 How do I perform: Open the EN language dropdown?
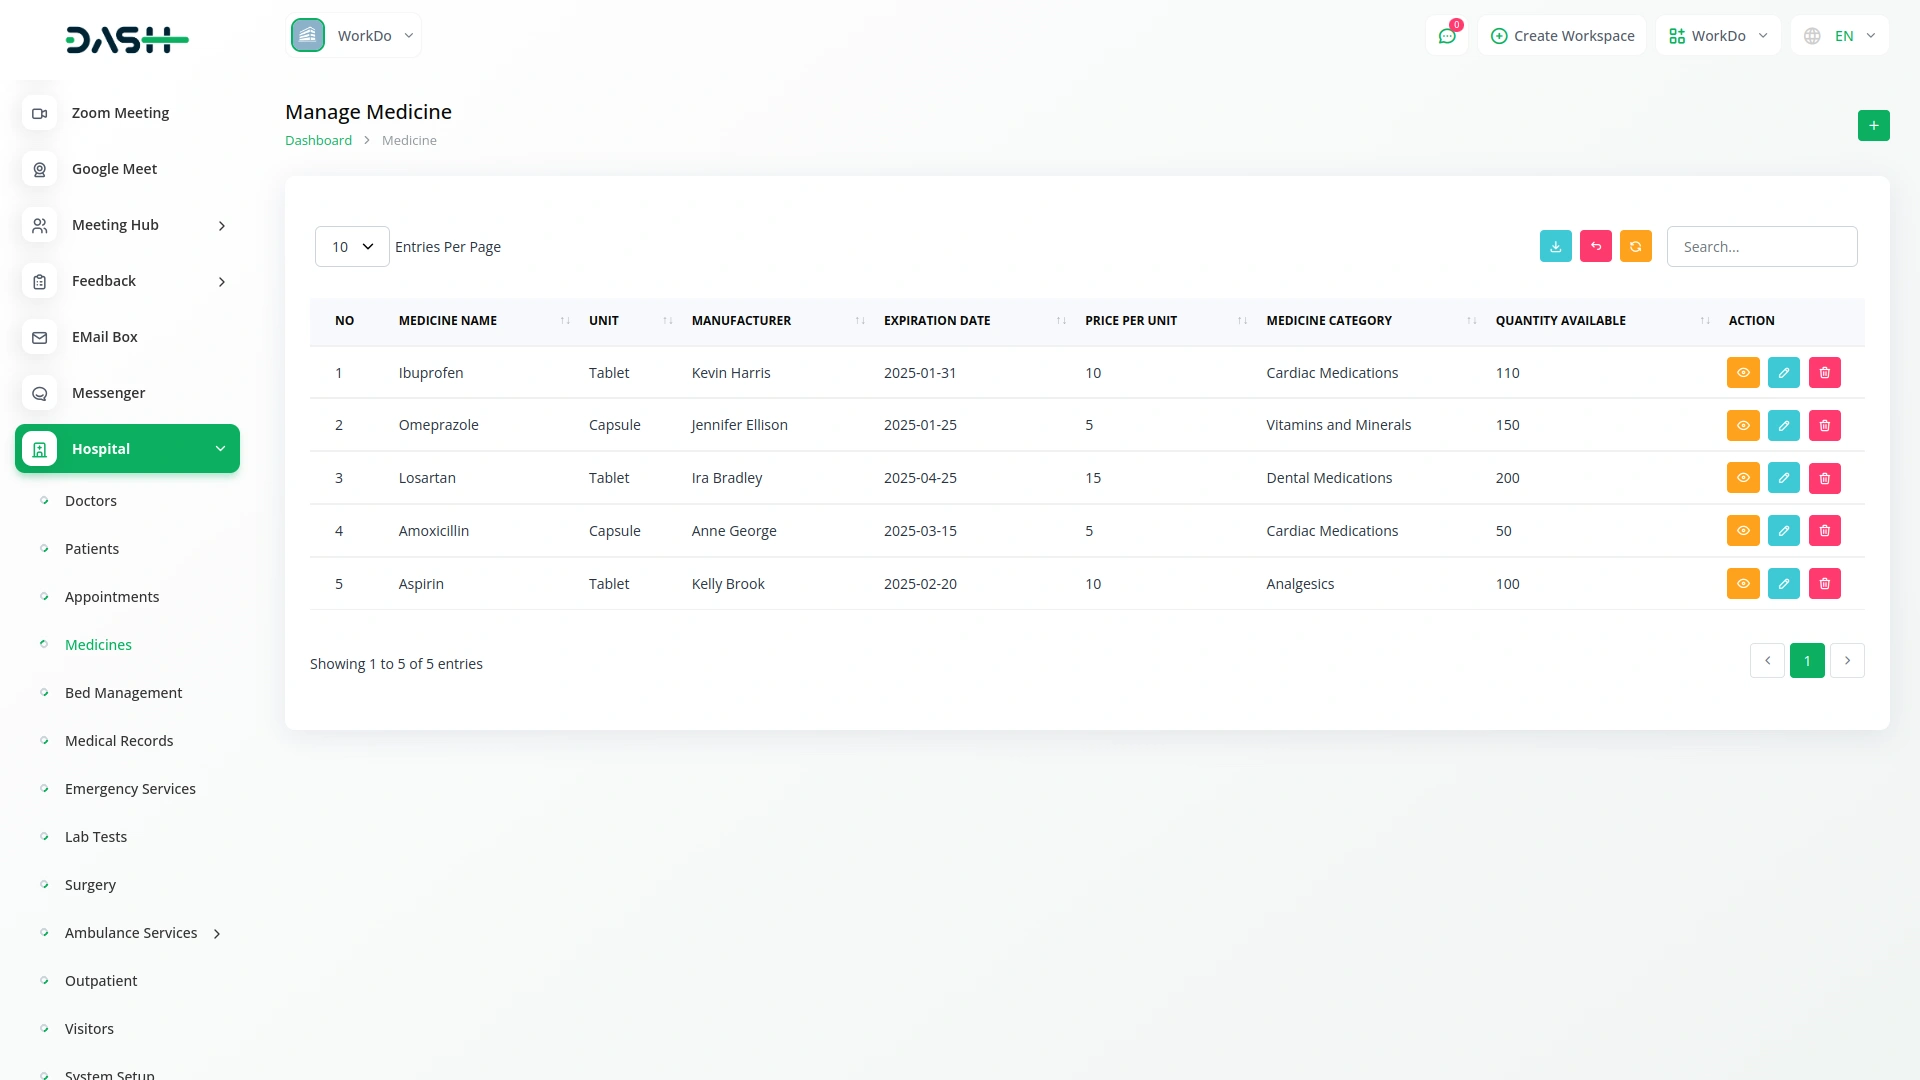(1840, 36)
